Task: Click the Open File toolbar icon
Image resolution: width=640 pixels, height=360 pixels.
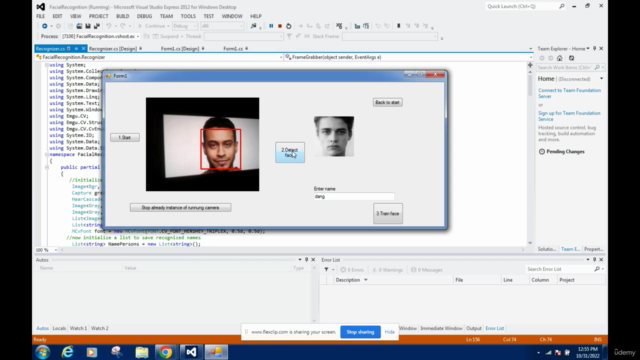Action: click(79, 26)
